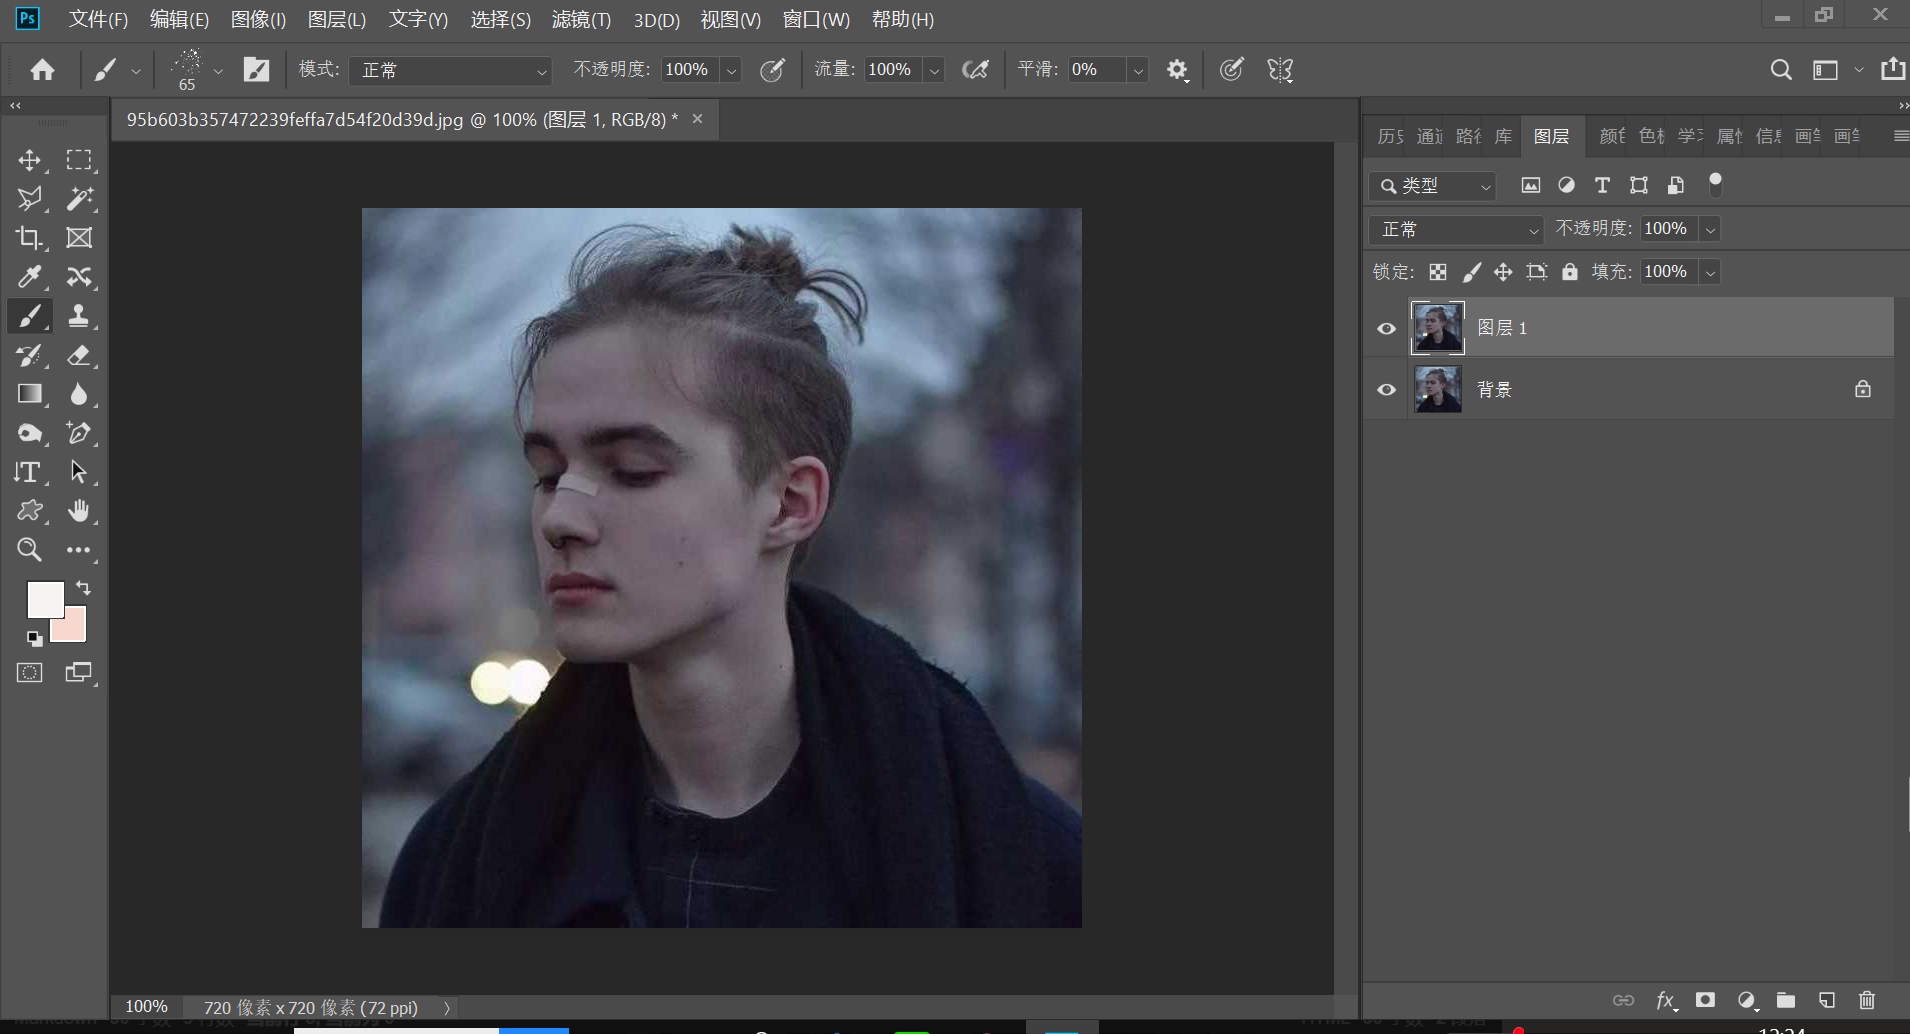Viewport: 1910px width, 1034px height.
Task: Go to the Home screen icon
Action: click(42, 69)
